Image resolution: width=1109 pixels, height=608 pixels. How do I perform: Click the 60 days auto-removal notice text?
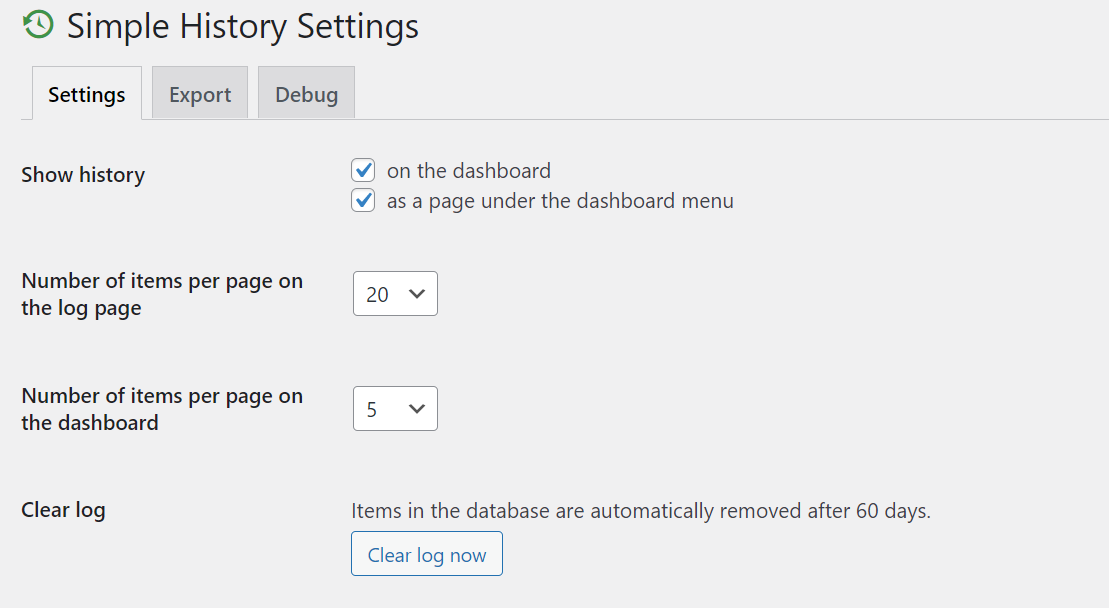(x=640, y=511)
